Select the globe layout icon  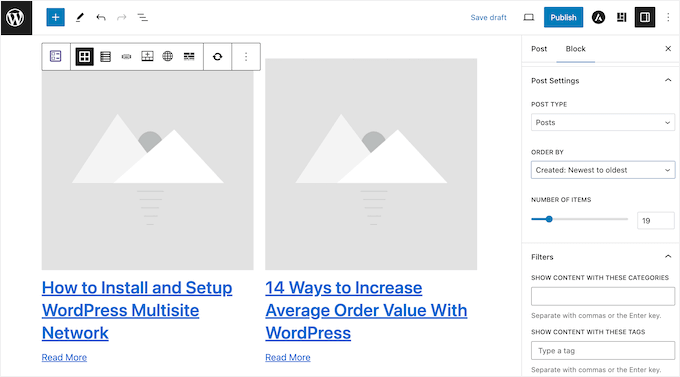tap(168, 56)
